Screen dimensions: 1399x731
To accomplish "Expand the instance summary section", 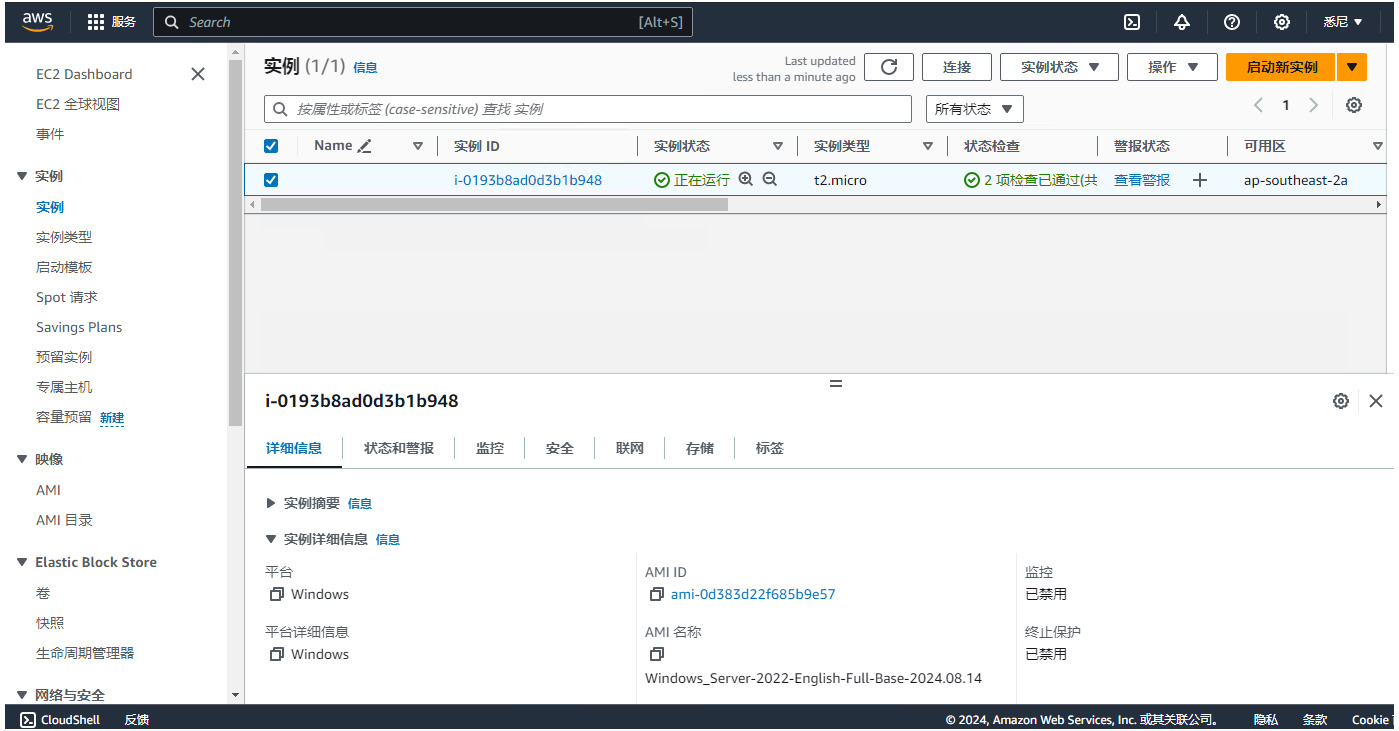I will point(271,503).
